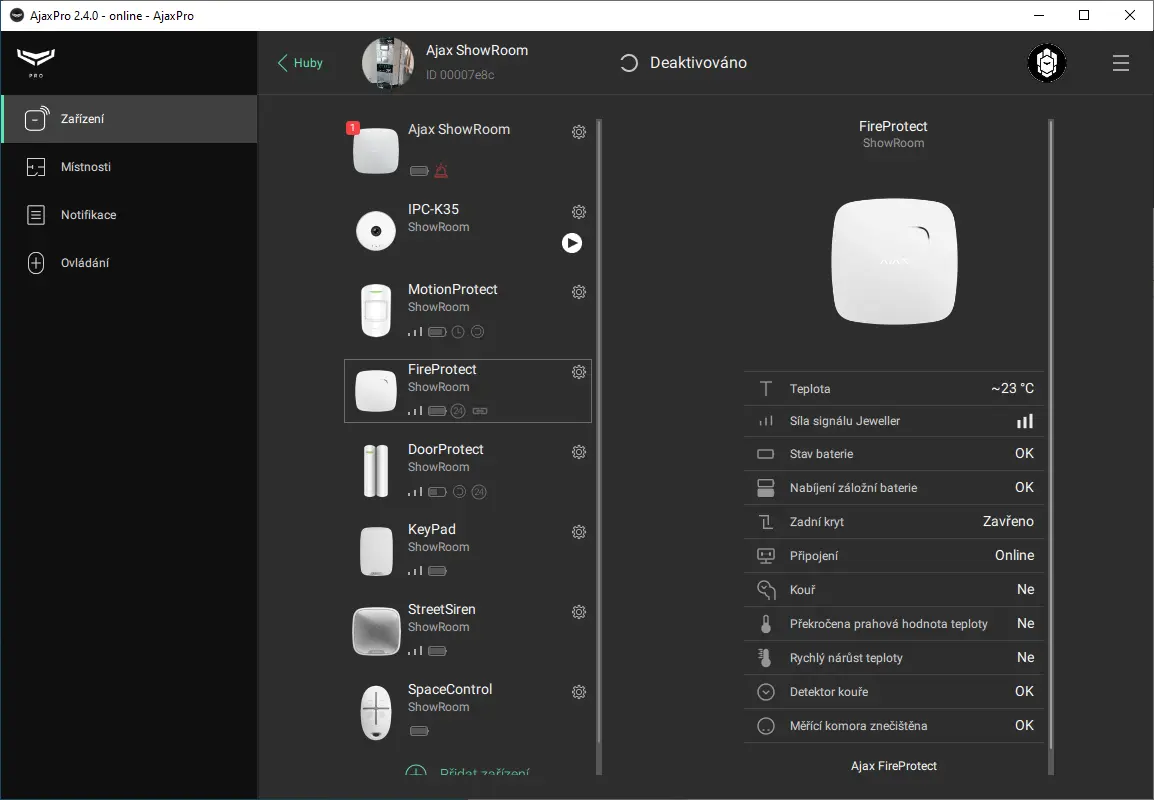Open settings gear for SpaceControl
1154x800 pixels.
tap(579, 692)
